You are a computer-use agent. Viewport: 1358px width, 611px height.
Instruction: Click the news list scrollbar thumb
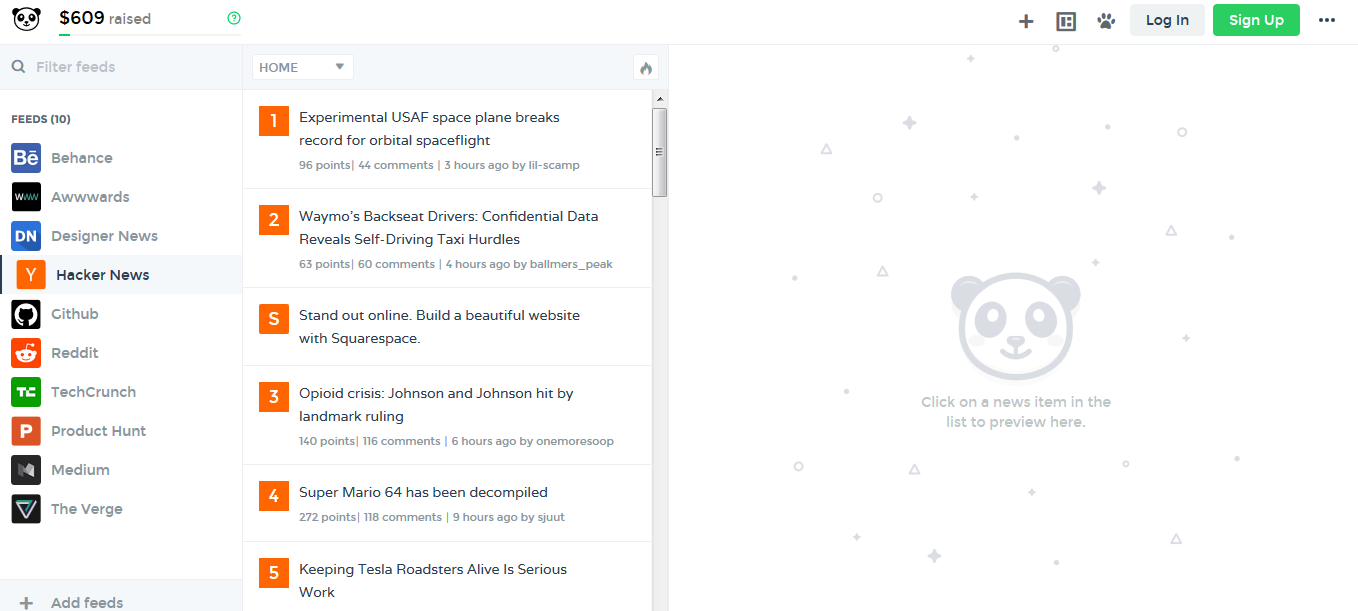[x=659, y=152]
